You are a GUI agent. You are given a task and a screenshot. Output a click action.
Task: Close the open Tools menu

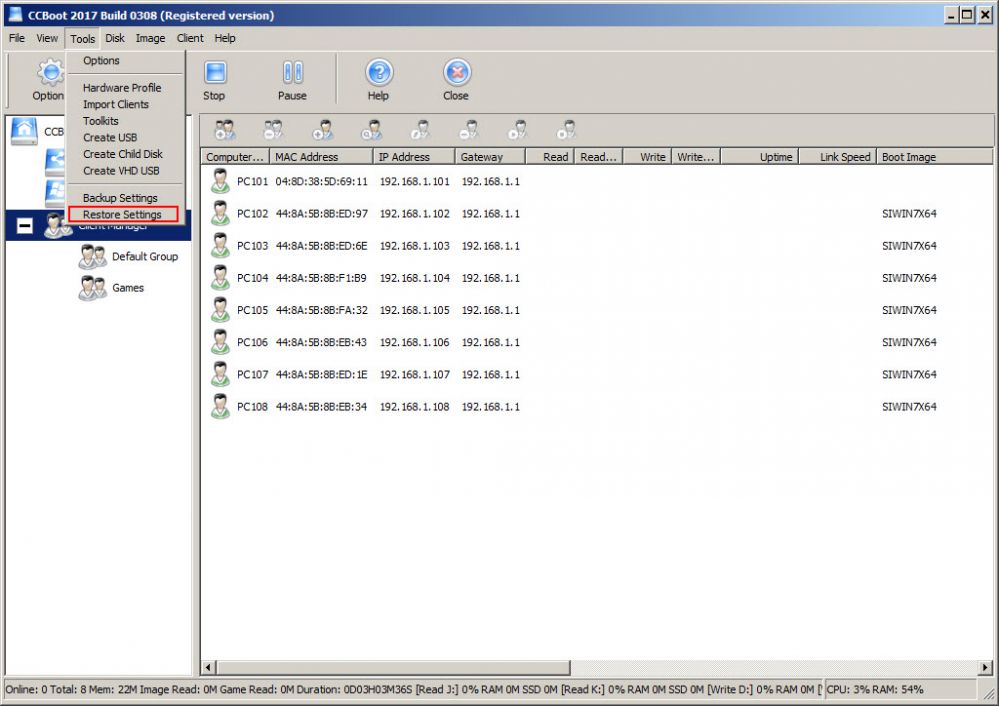[x=83, y=39]
